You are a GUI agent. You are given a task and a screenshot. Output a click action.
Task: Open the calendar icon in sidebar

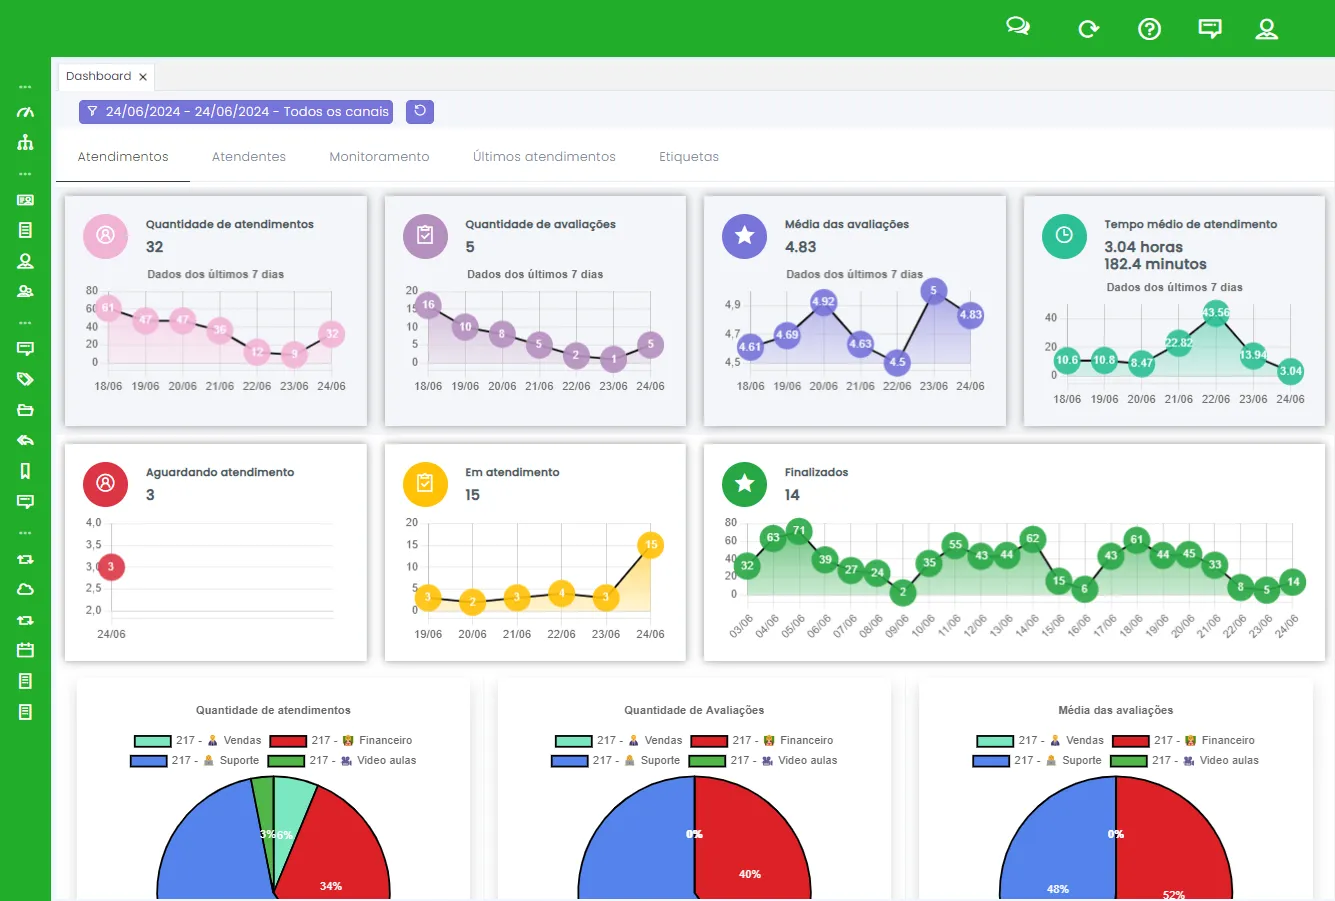(26, 650)
